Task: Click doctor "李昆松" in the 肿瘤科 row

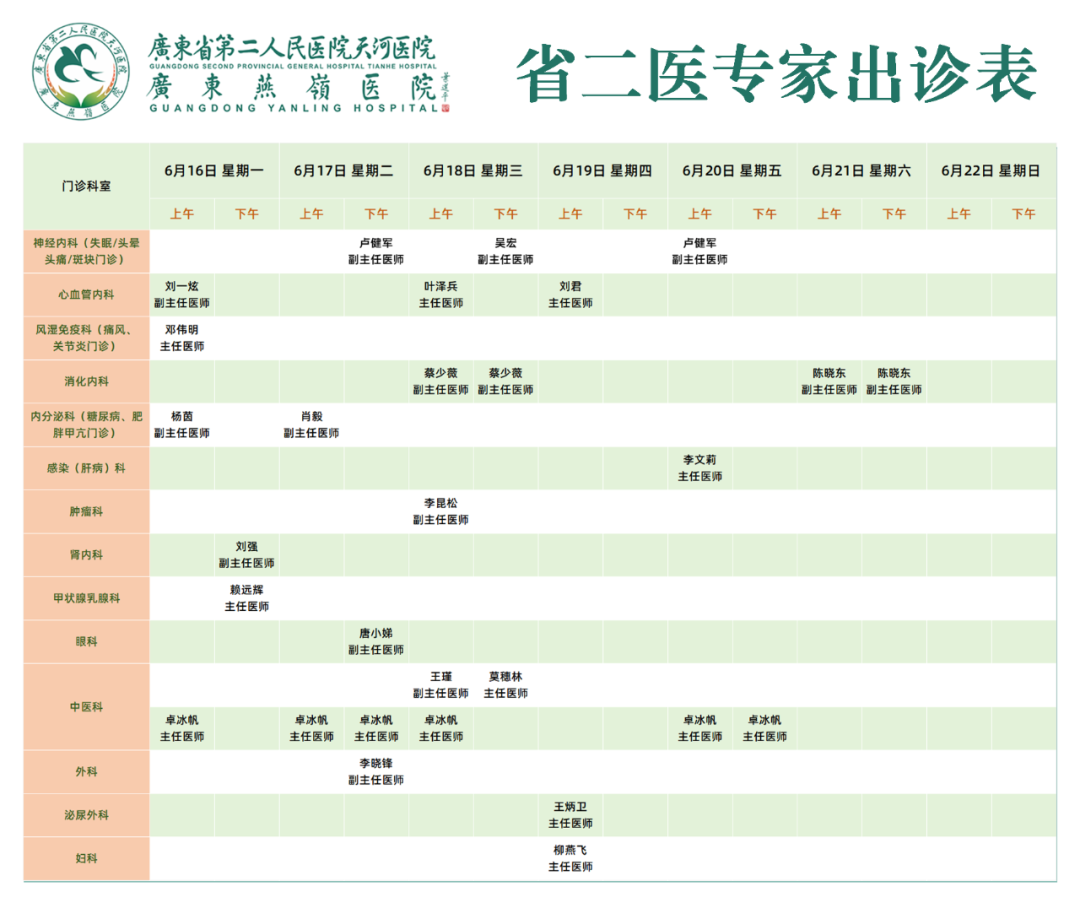Action: click(x=441, y=504)
